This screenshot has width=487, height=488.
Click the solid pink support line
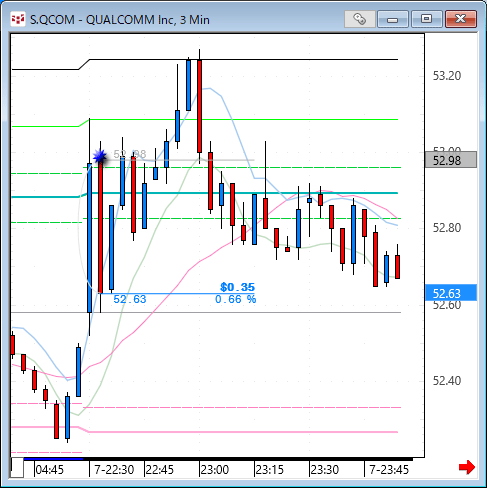[x=243, y=432]
